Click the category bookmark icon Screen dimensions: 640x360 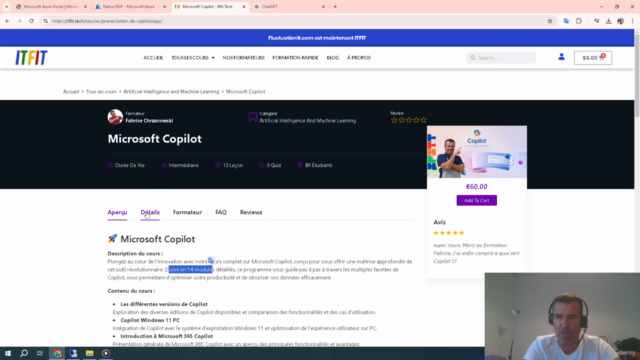pos(253,117)
